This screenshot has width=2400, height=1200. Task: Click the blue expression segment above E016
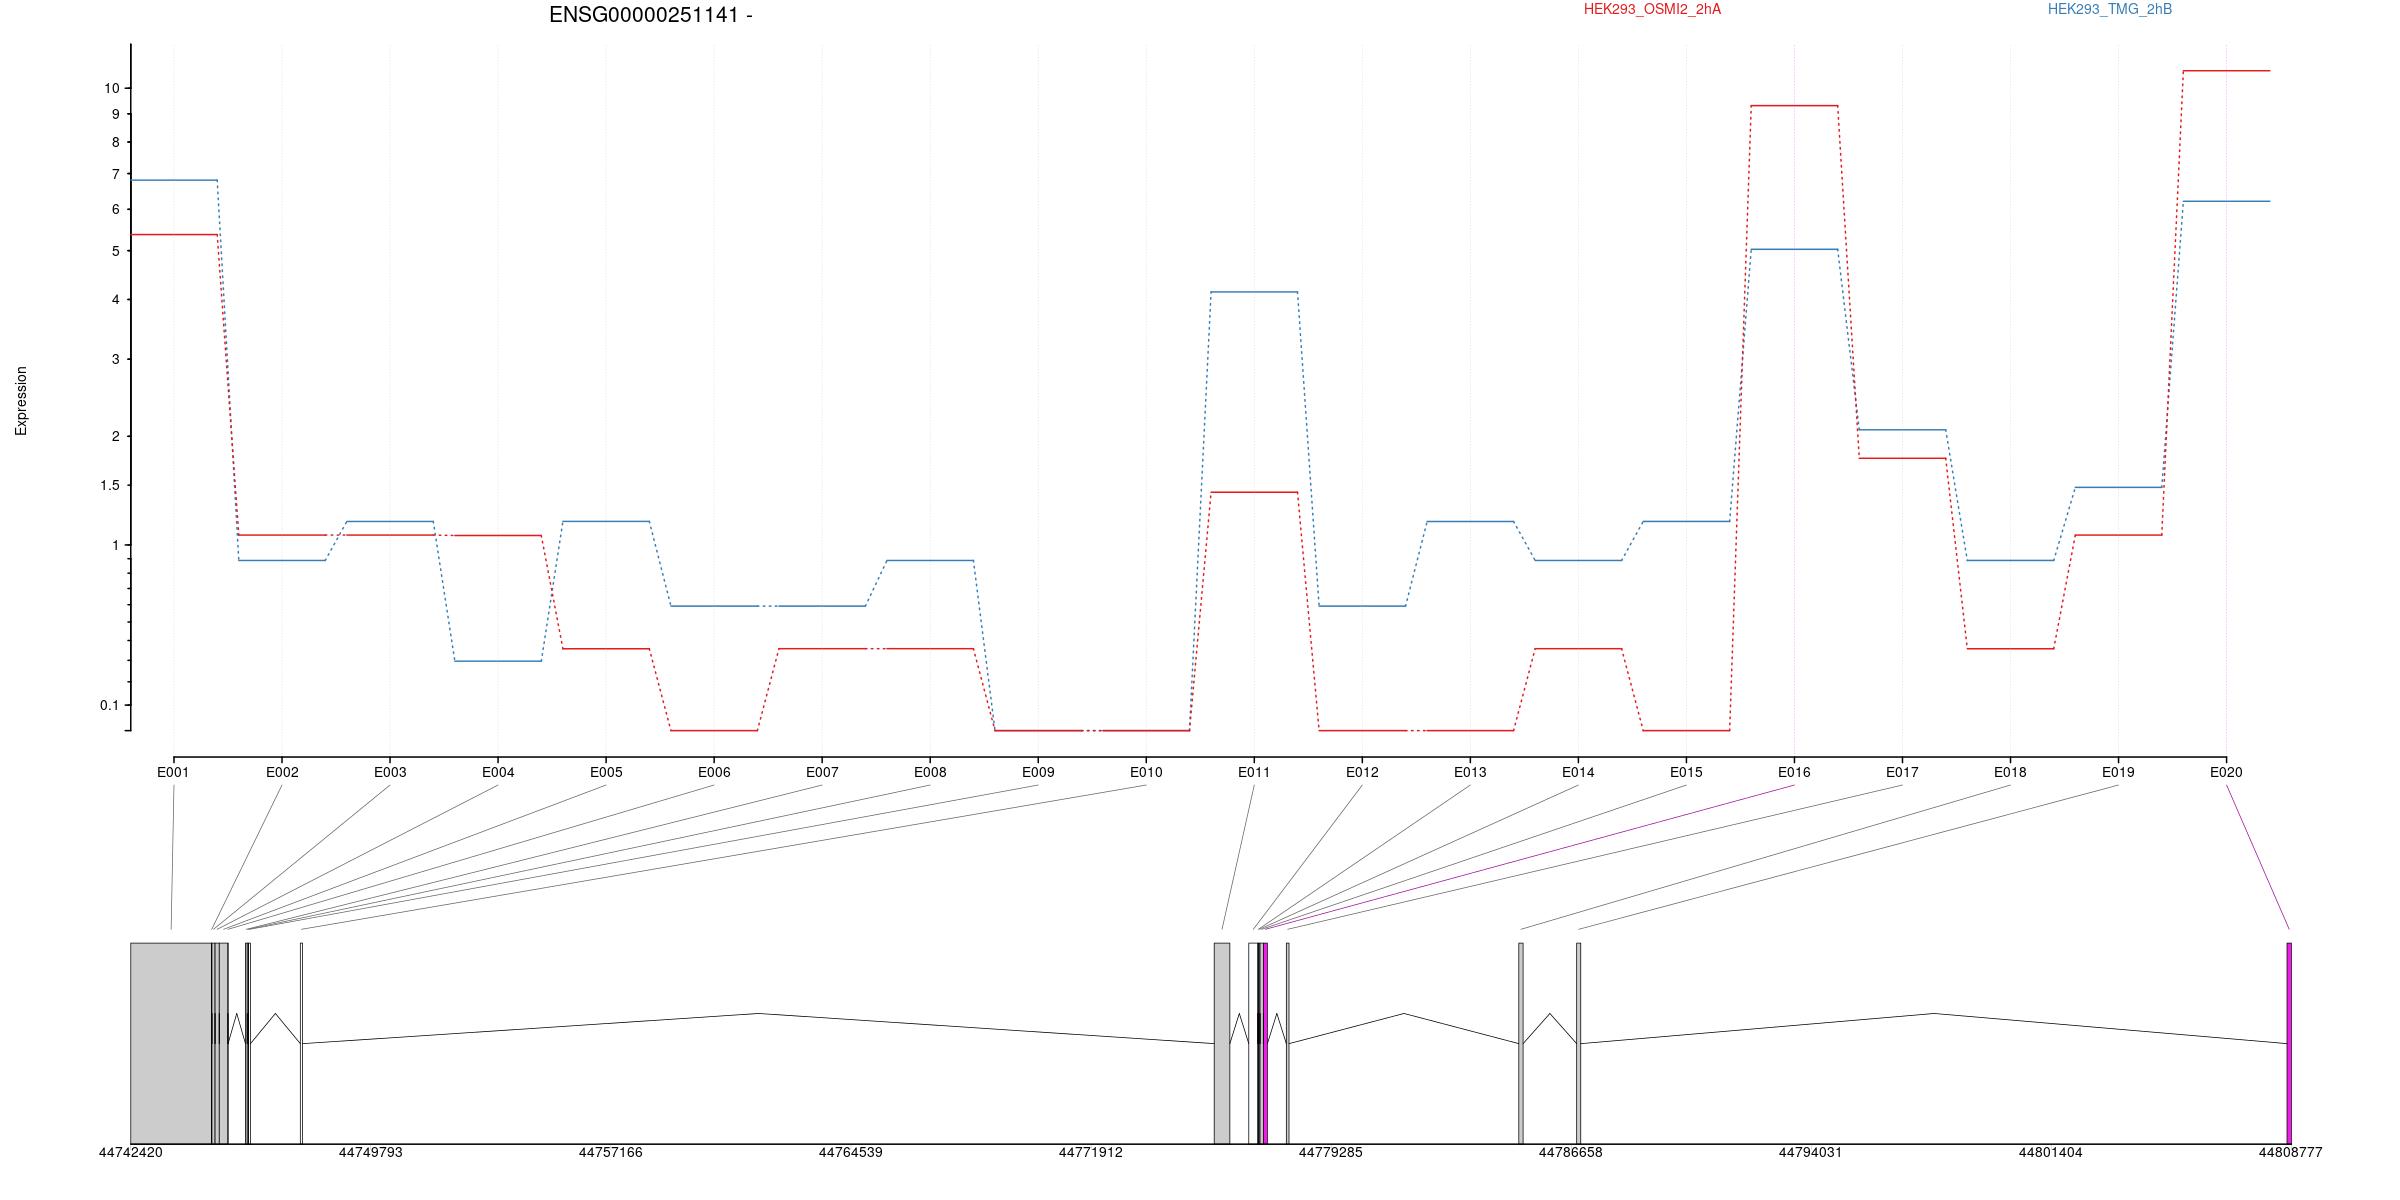pos(1794,249)
